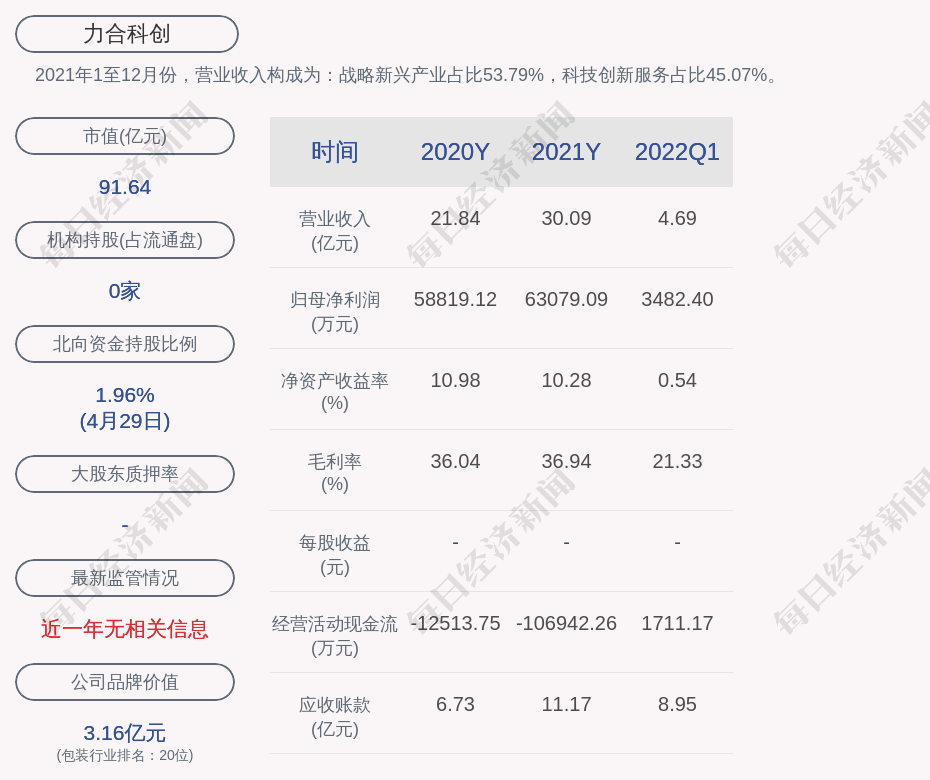The width and height of the screenshot is (930, 780).
Task: Click the 2020Y revenue value 21.84
Action: tap(455, 218)
